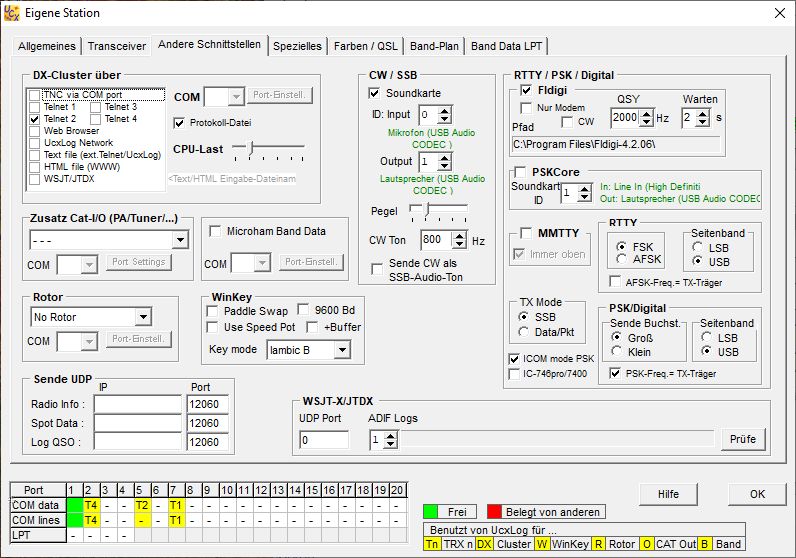The width and height of the screenshot is (796, 558).
Task: Click the UcxLog icon in title bar
Action: point(13,12)
